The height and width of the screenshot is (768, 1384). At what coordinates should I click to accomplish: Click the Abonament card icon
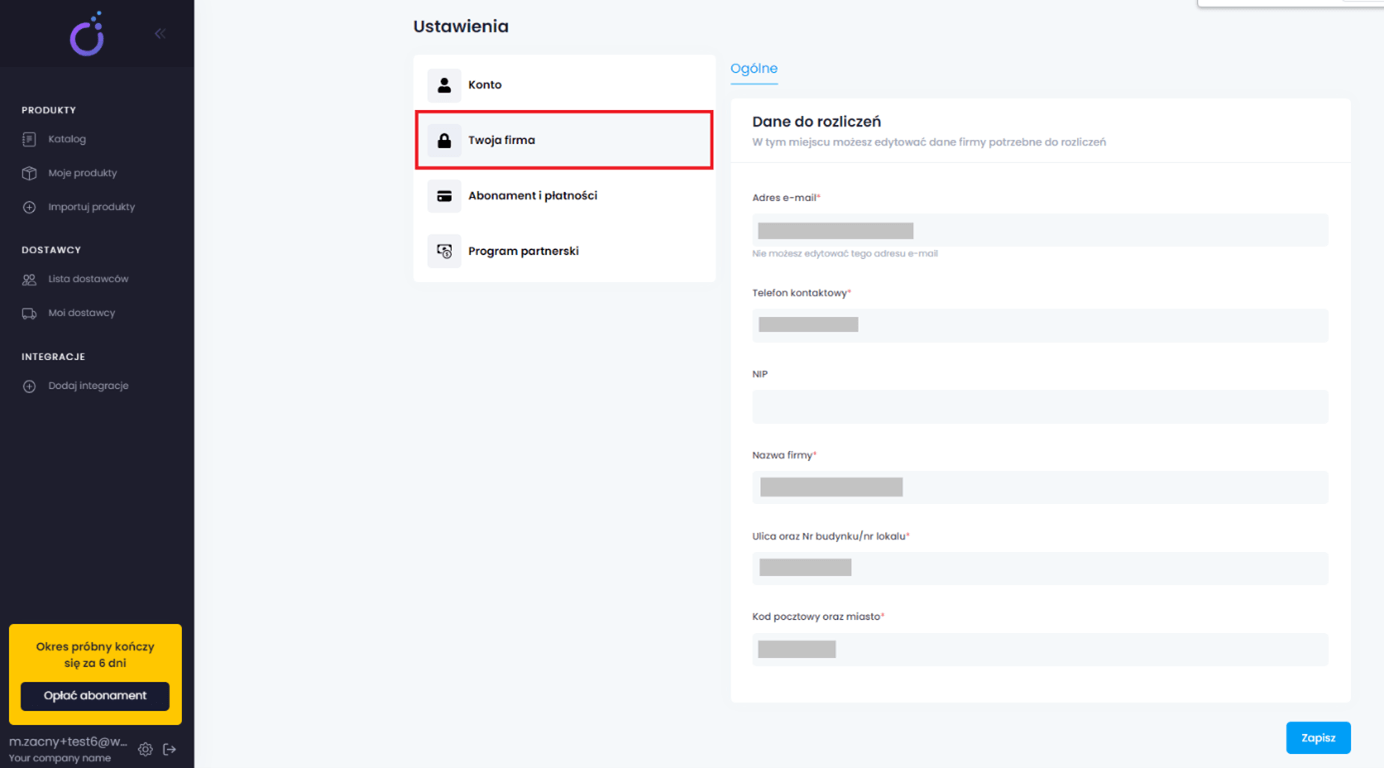click(x=444, y=196)
